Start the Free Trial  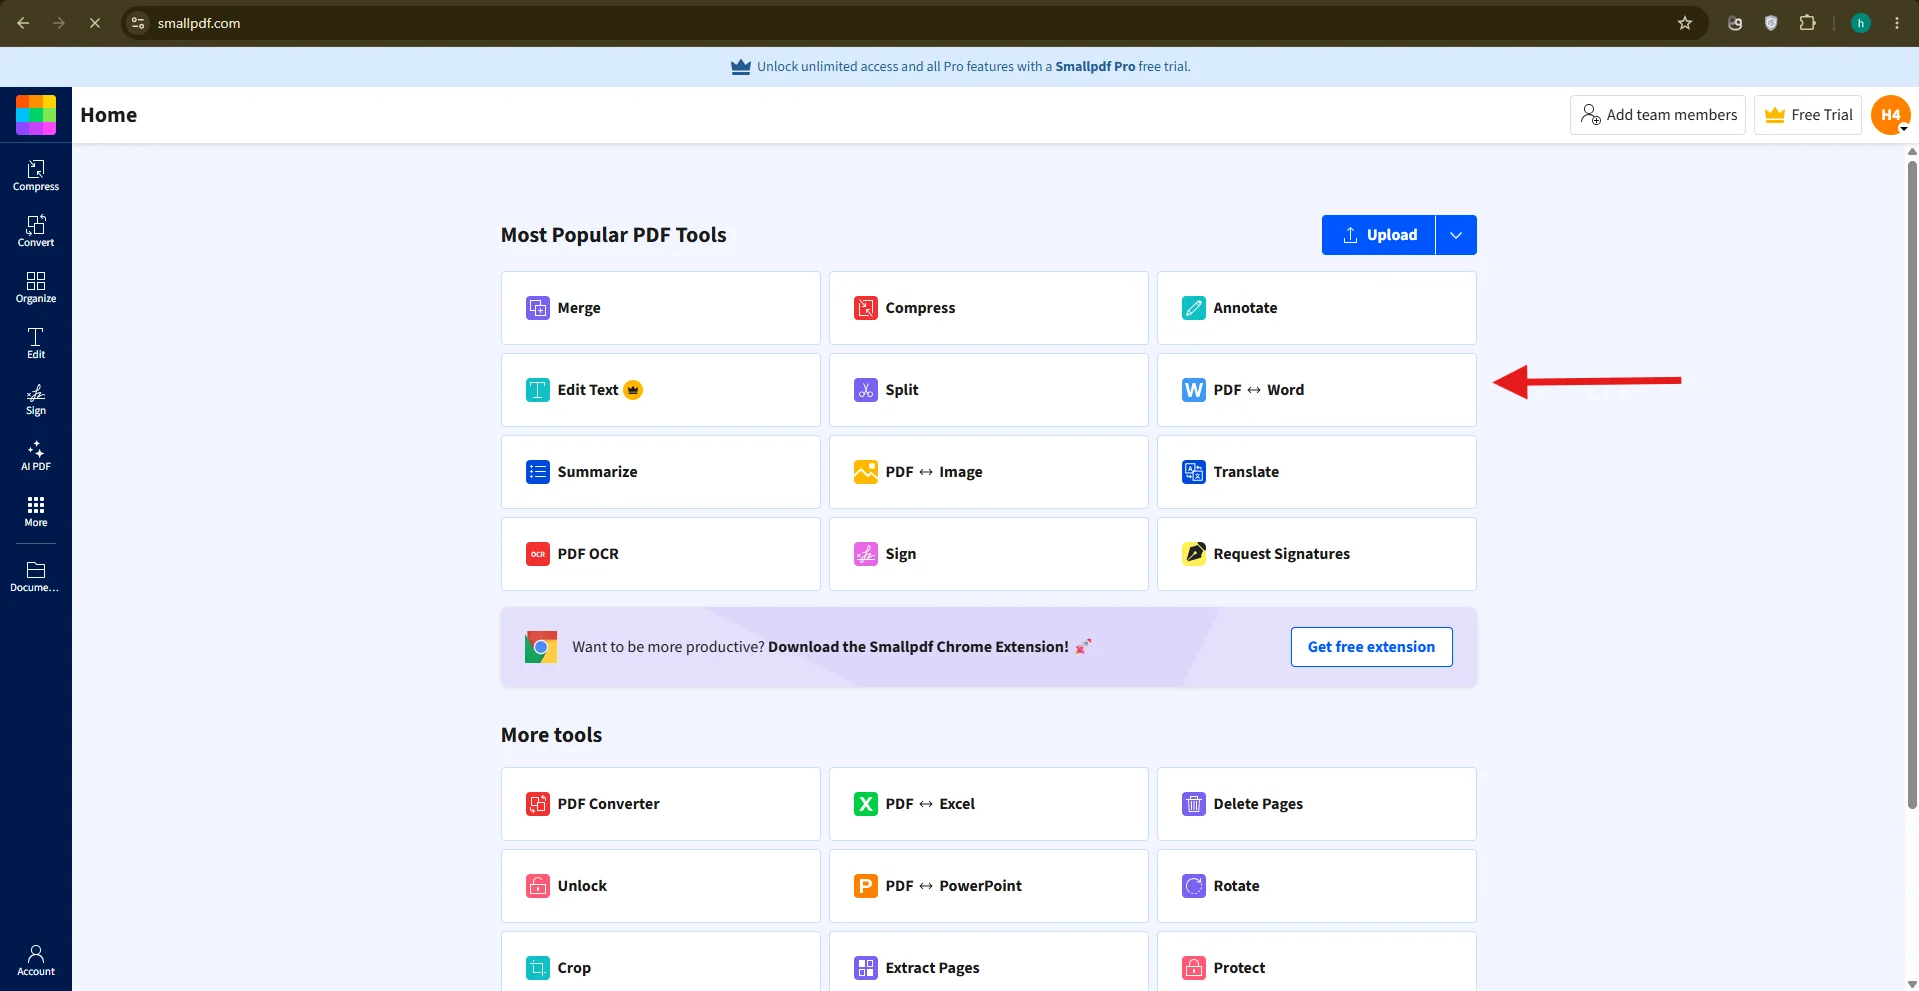pos(1808,115)
